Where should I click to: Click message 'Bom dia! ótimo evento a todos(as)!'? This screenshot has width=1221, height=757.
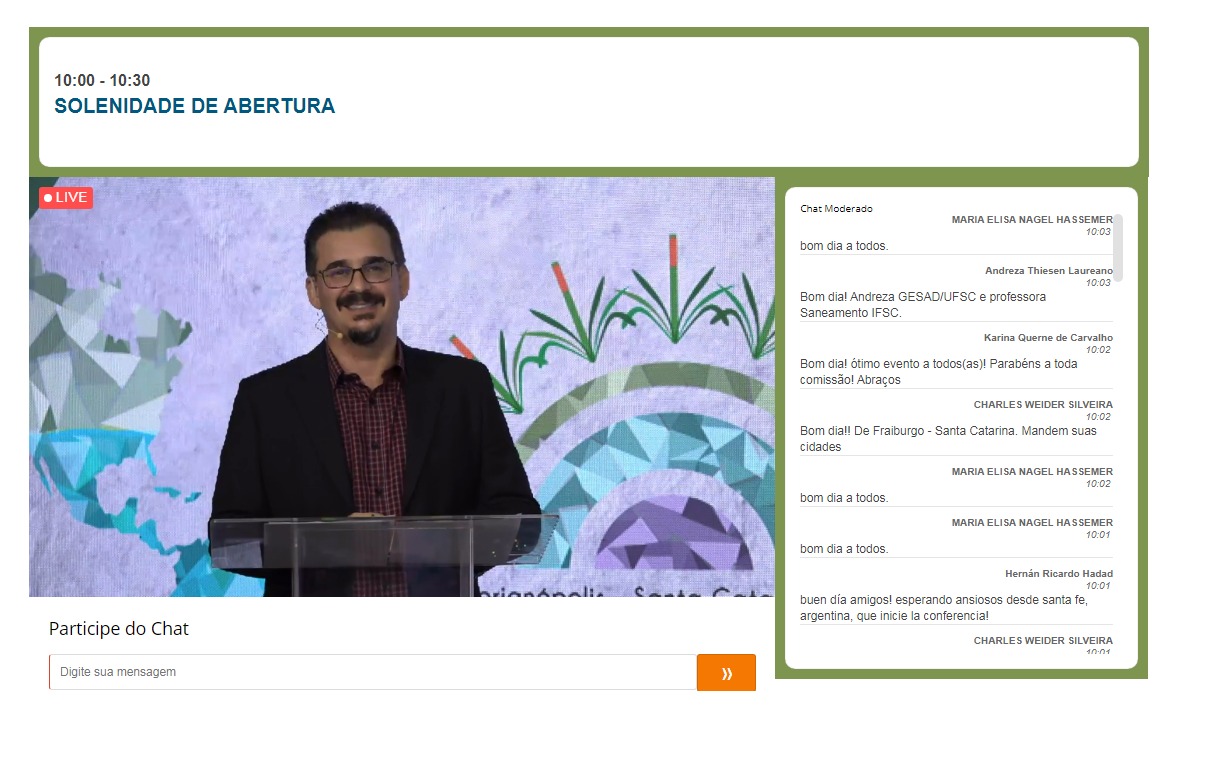[x=939, y=372]
